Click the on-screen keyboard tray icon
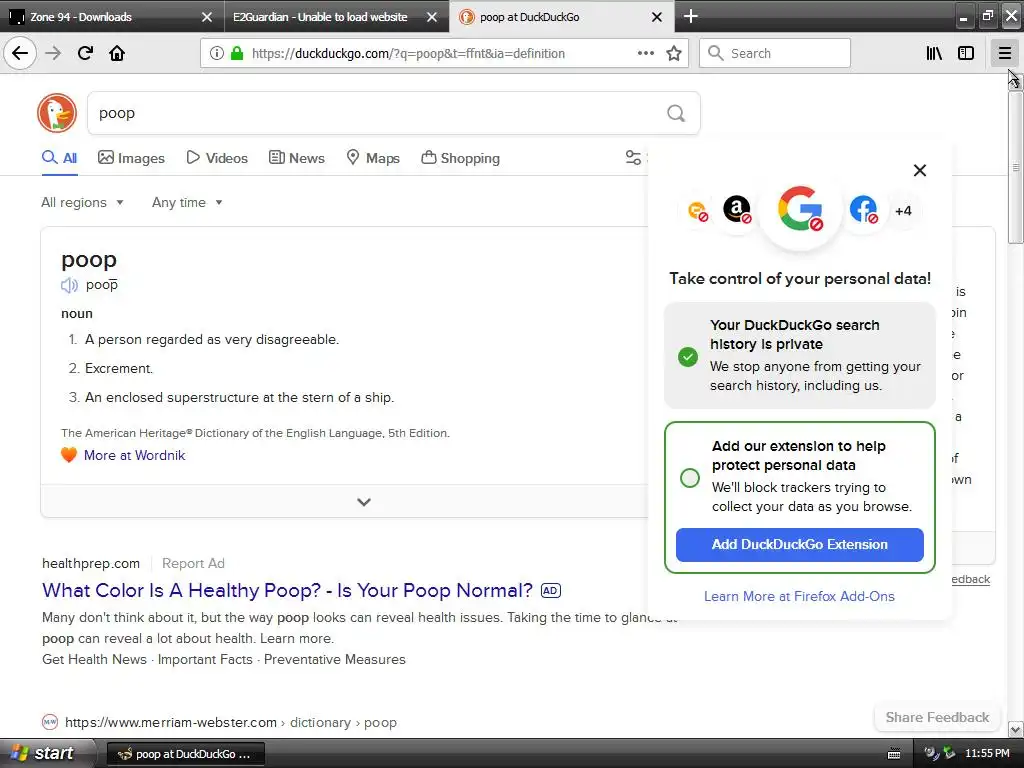The image size is (1024, 768). click(x=894, y=754)
